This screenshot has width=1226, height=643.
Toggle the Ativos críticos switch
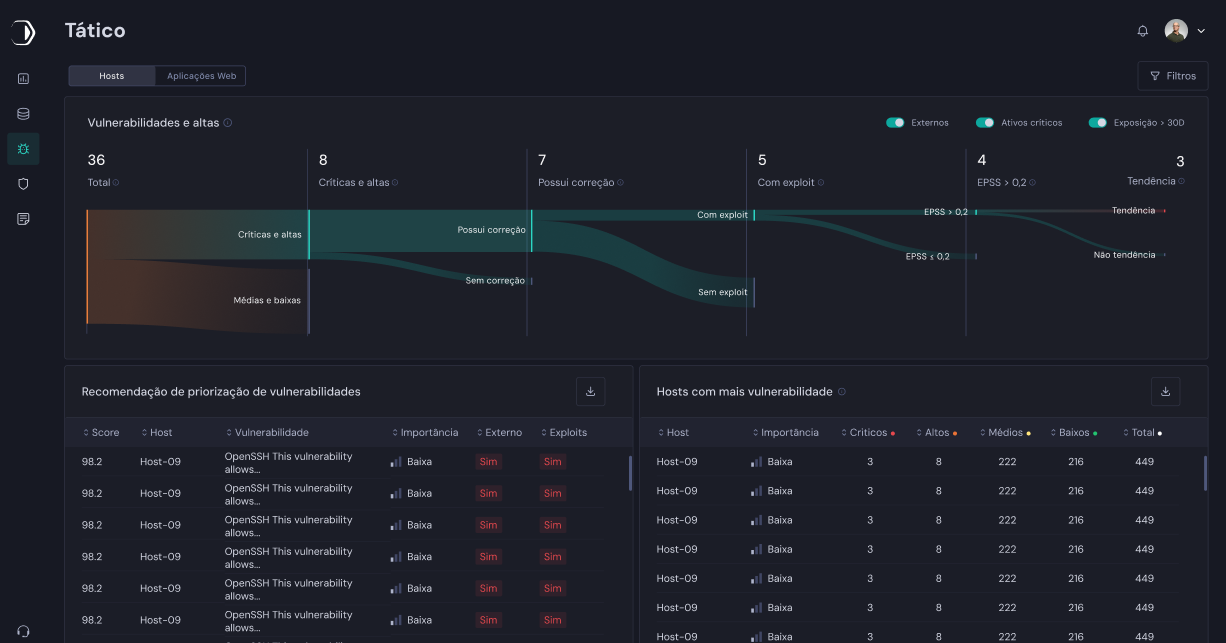pos(985,123)
